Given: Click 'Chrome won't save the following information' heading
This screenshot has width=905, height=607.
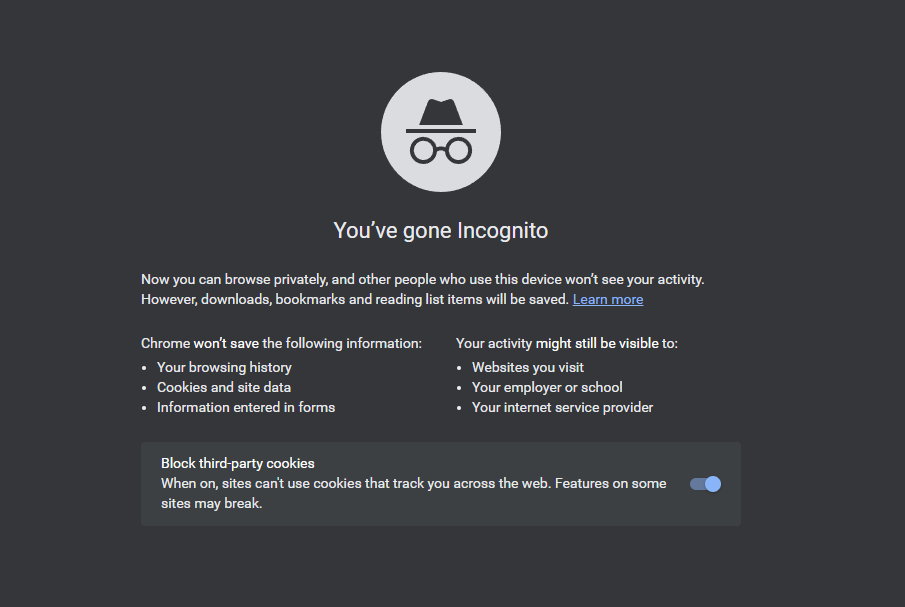Looking at the screenshot, I should 281,343.
